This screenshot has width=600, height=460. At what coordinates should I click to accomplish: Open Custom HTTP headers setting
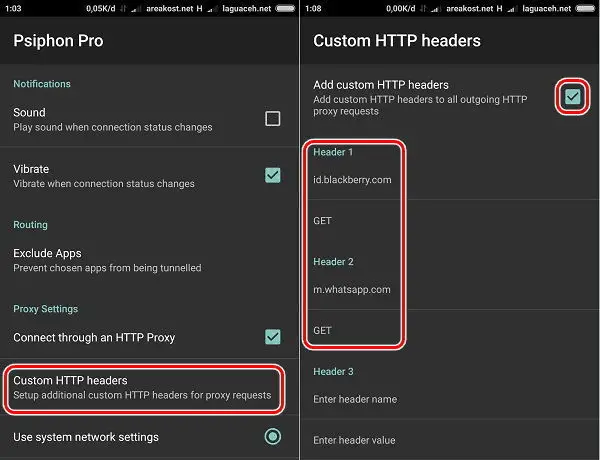144,387
